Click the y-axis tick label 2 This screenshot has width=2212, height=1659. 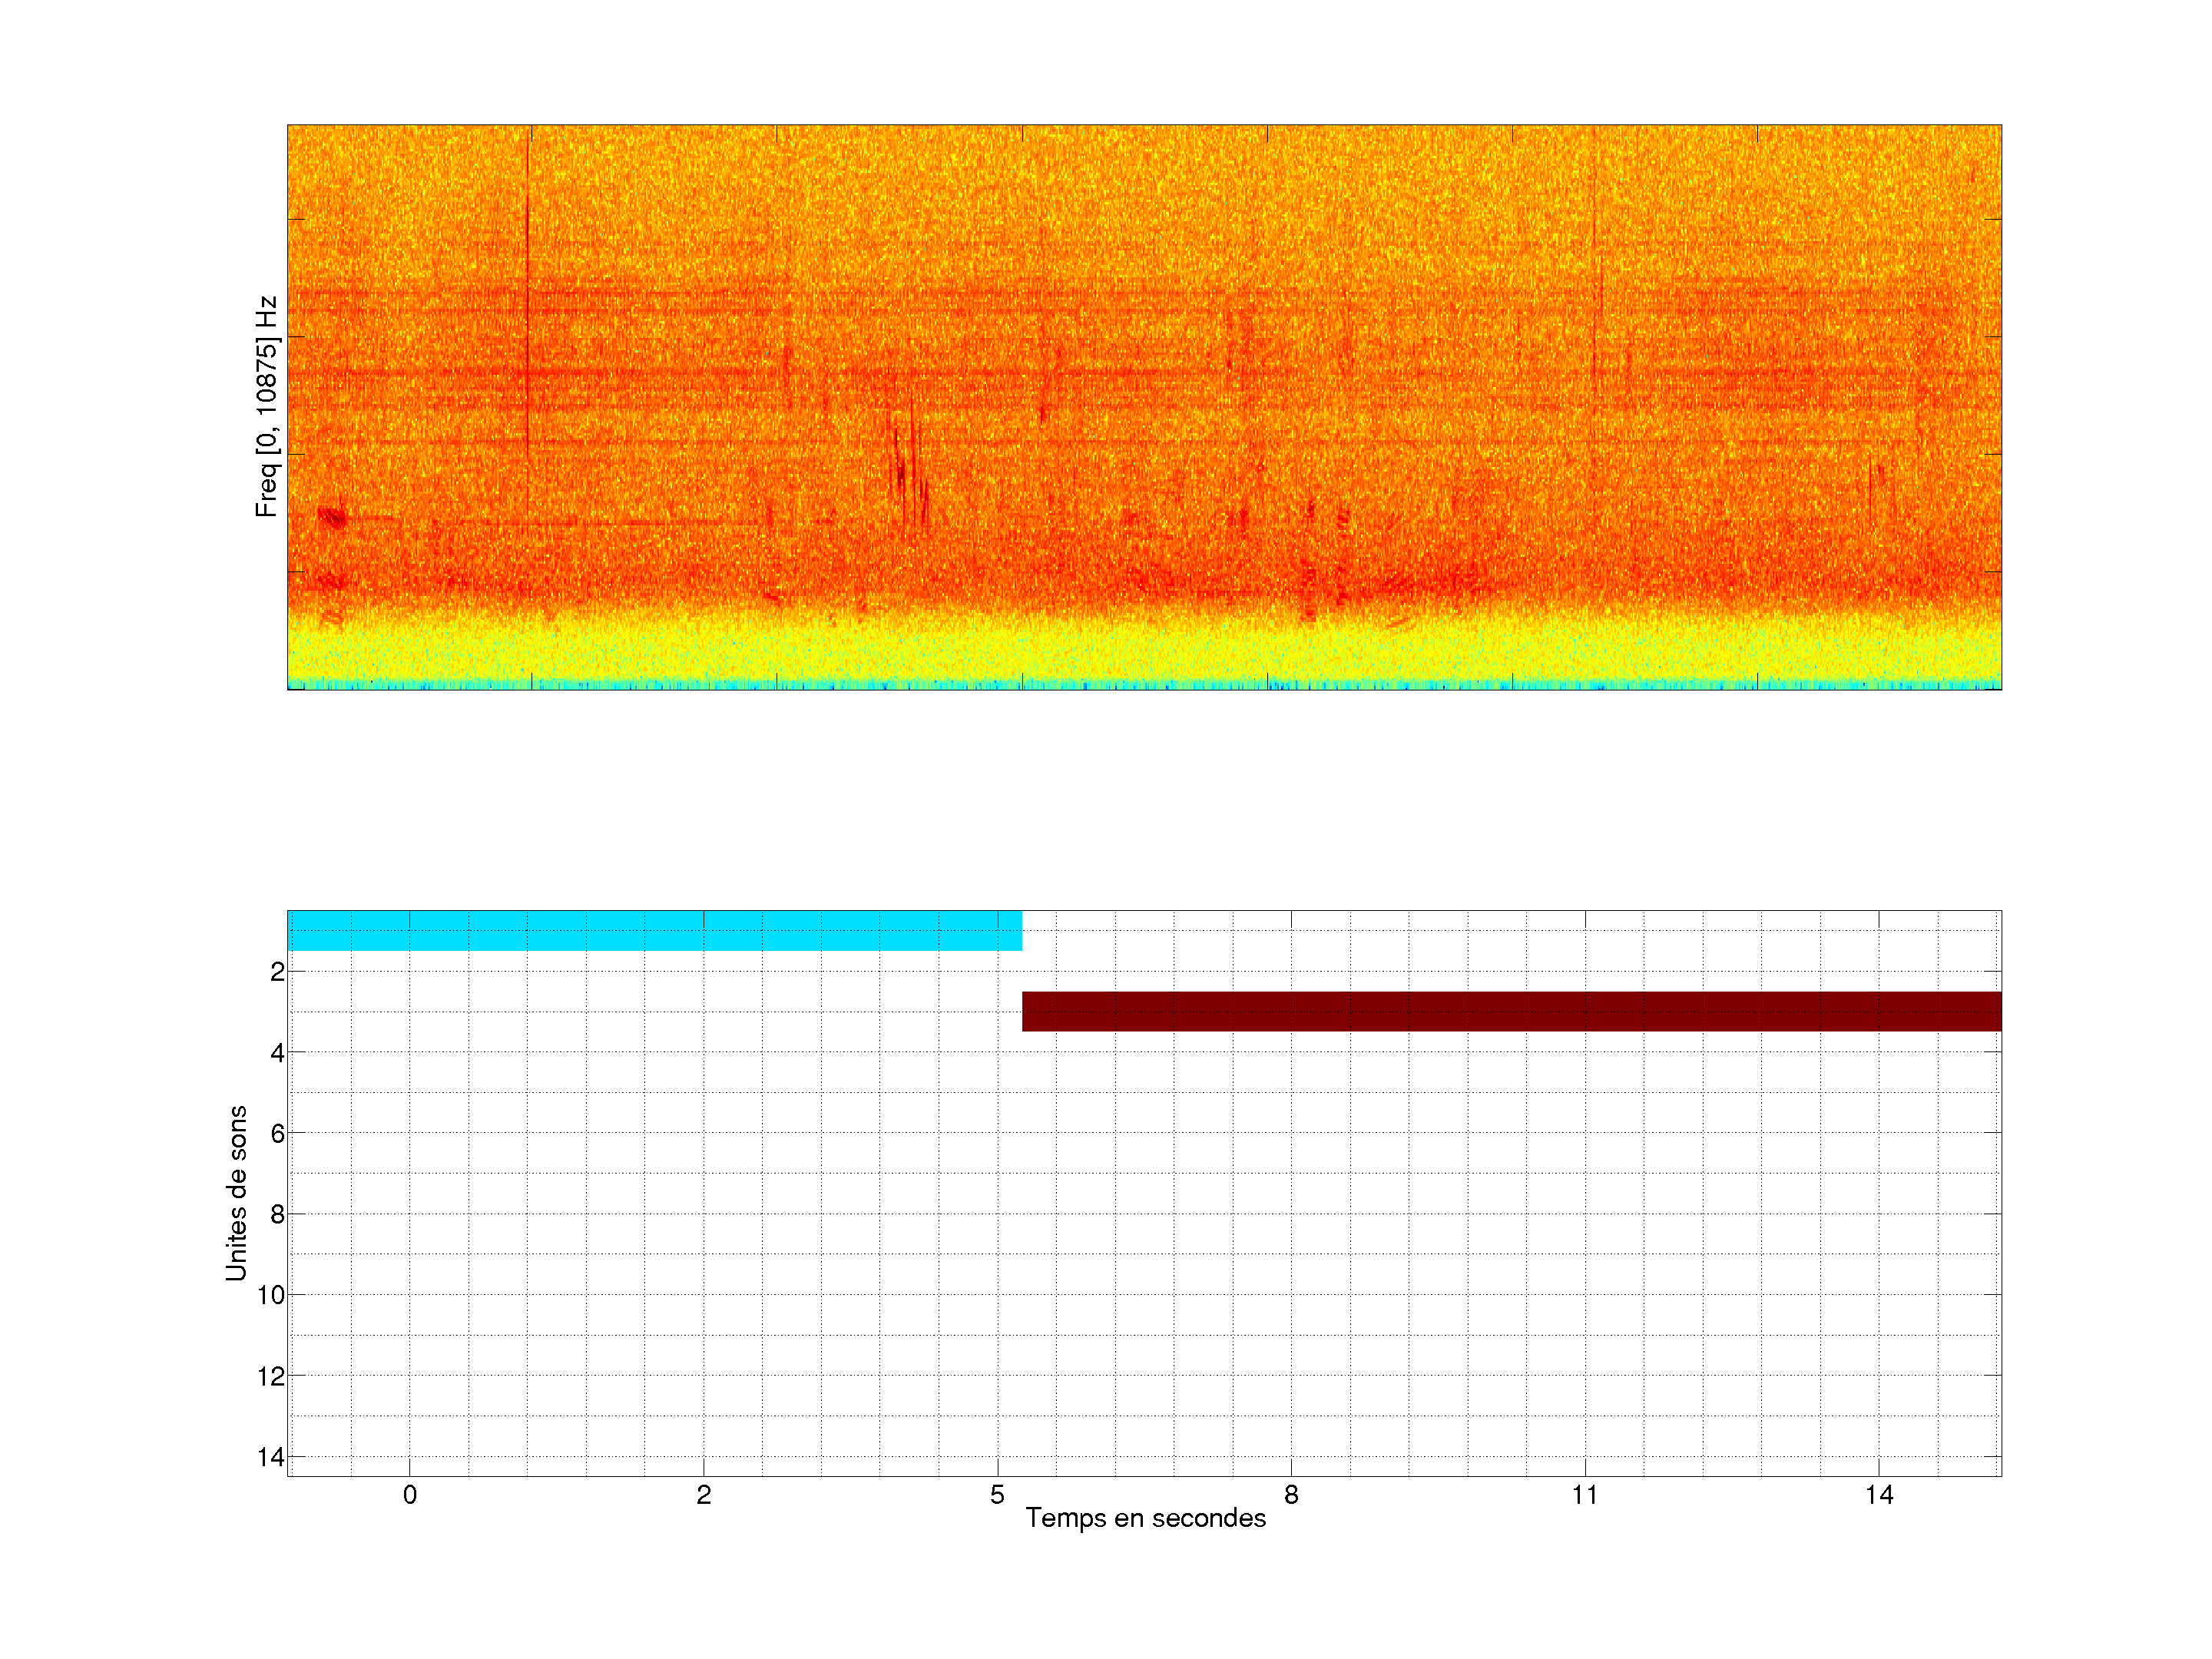pos(277,972)
